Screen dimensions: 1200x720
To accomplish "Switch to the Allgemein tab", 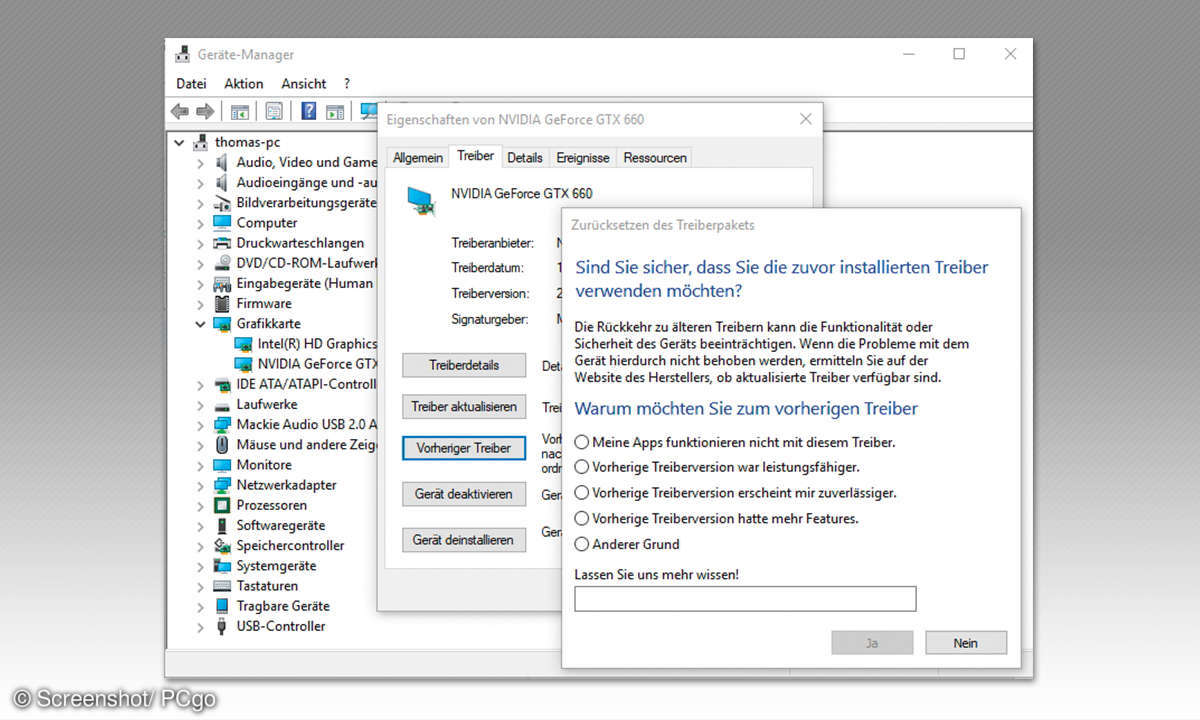I will click(x=418, y=158).
